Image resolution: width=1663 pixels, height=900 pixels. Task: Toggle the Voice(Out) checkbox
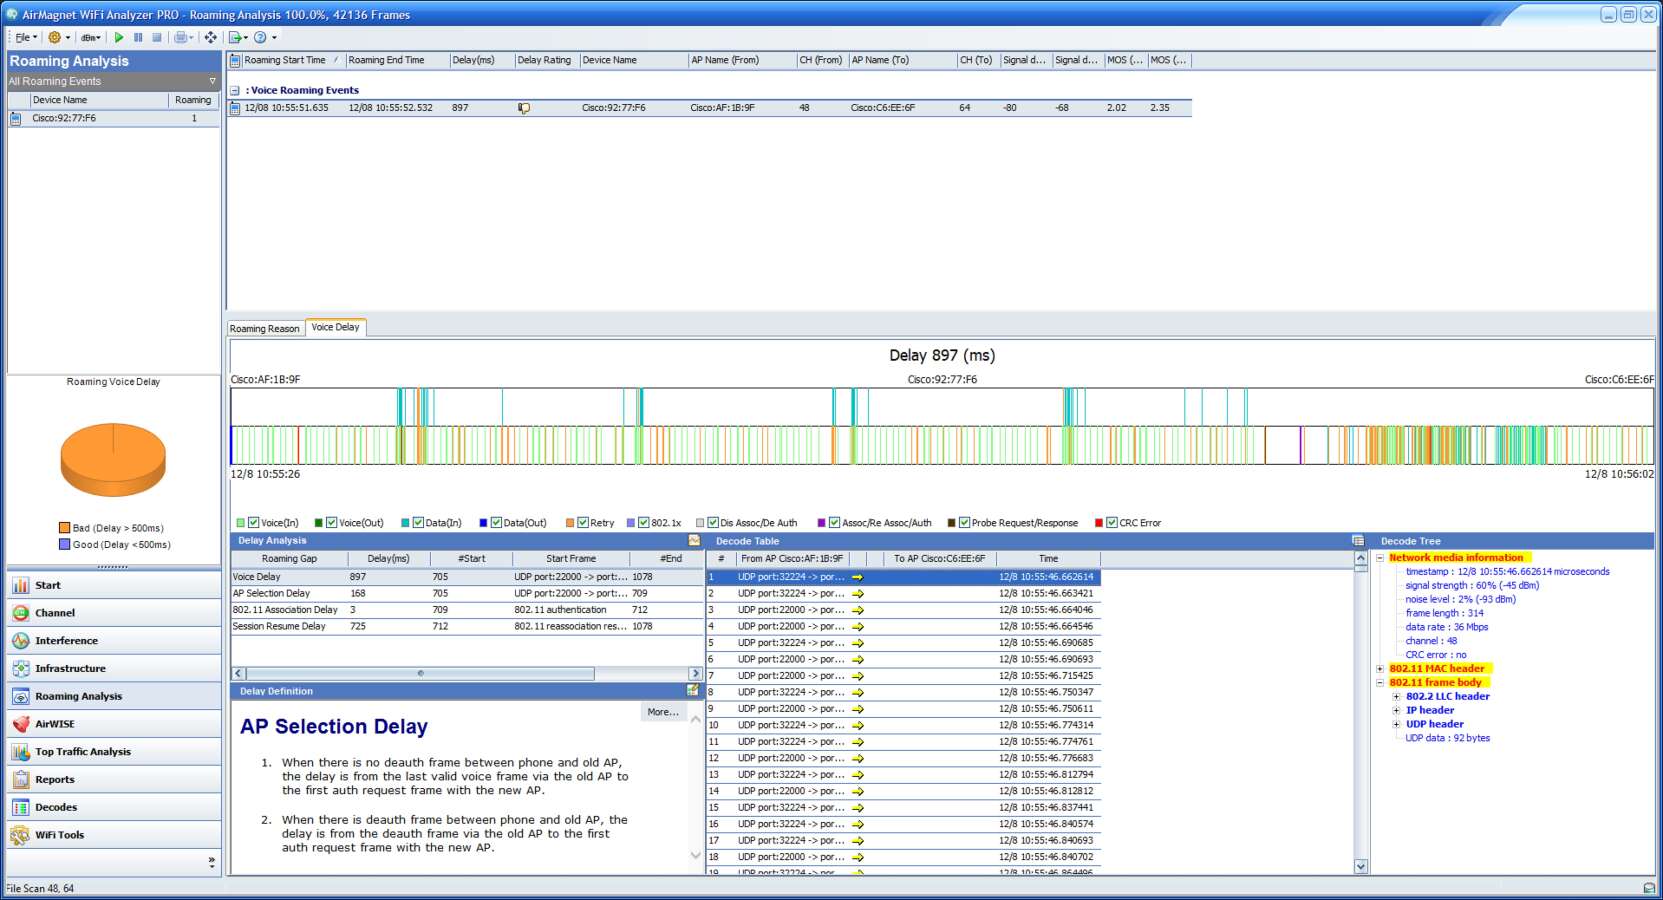click(x=332, y=522)
